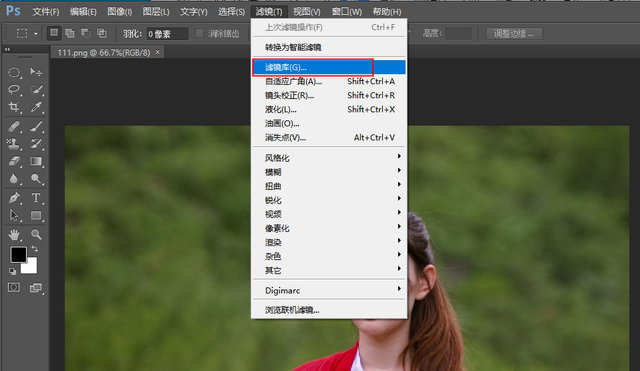Choose 浏览联机滤镜... menu entry
The width and height of the screenshot is (640, 371).
tap(329, 310)
